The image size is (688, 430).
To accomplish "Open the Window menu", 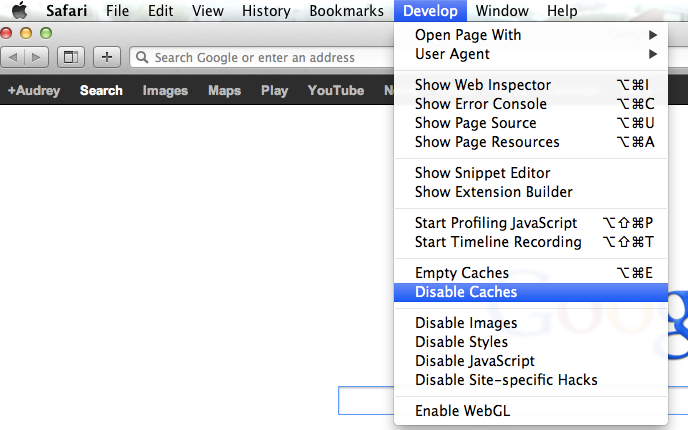I will 502,11.
